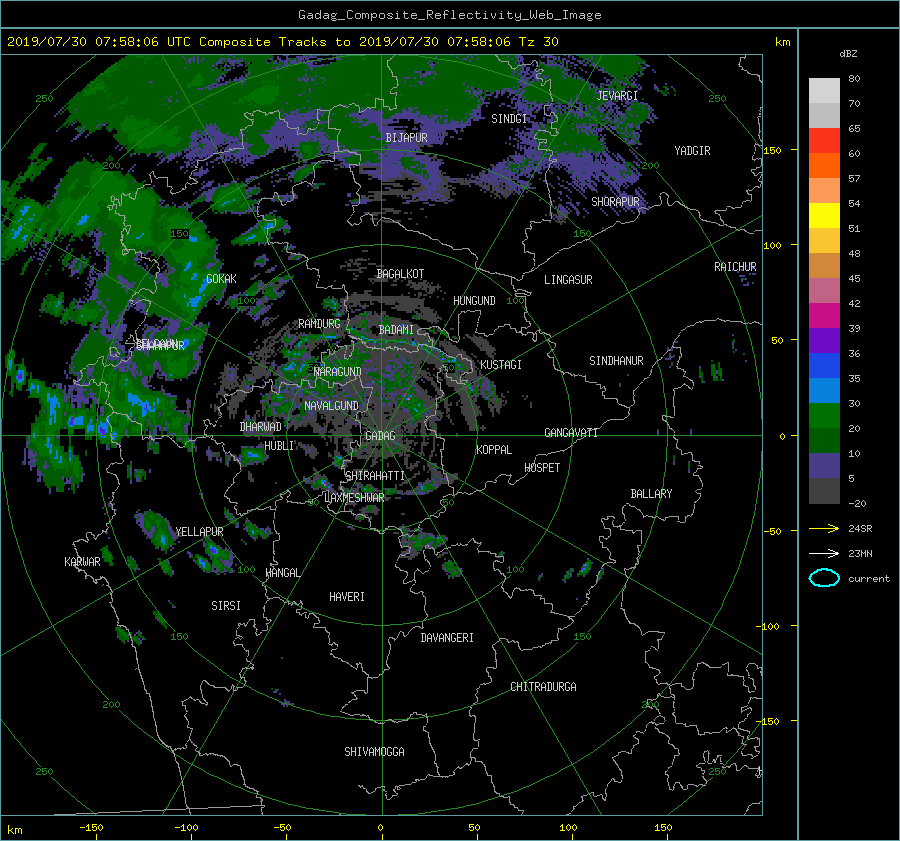Screen dimensions: 900x841
Task: Click the NARAGUND city label
Action: click(x=338, y=372)
